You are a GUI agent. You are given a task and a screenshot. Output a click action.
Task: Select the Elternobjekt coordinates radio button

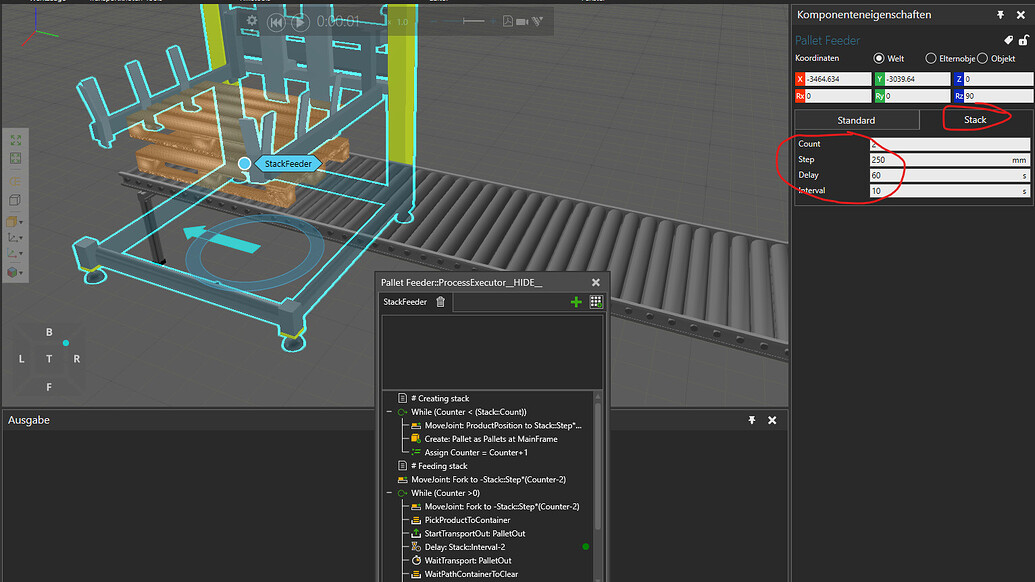pos(931,59)
